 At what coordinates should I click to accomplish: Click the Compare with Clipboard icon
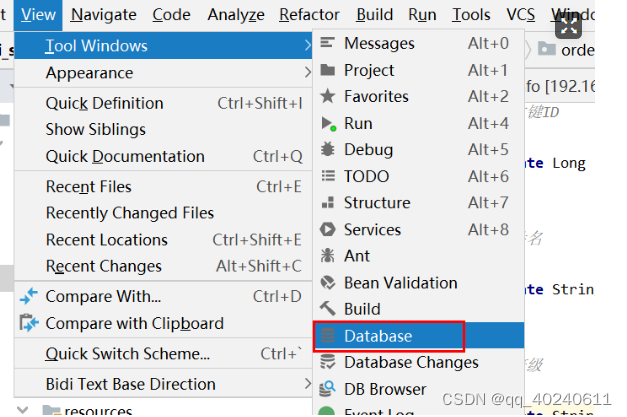pyautogui.click(x=29, y=323)
